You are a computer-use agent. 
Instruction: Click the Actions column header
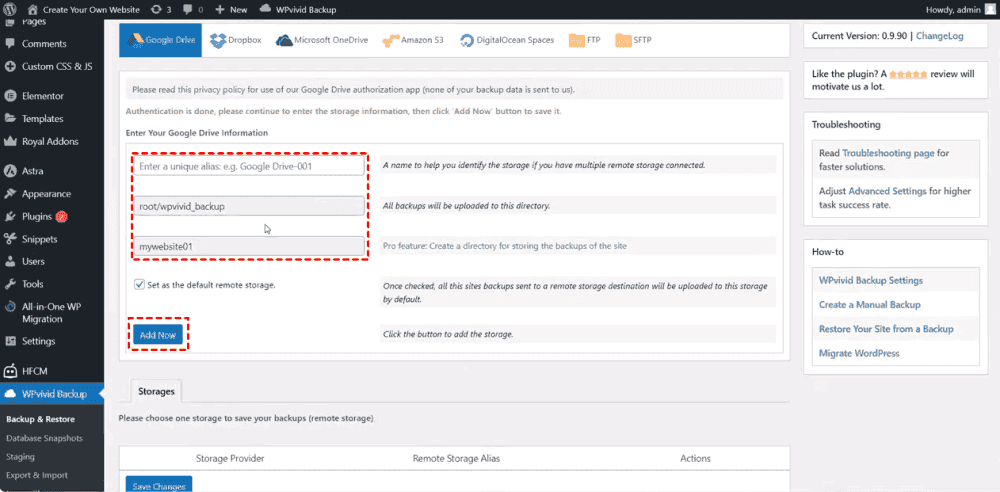(x=695, y=458)
